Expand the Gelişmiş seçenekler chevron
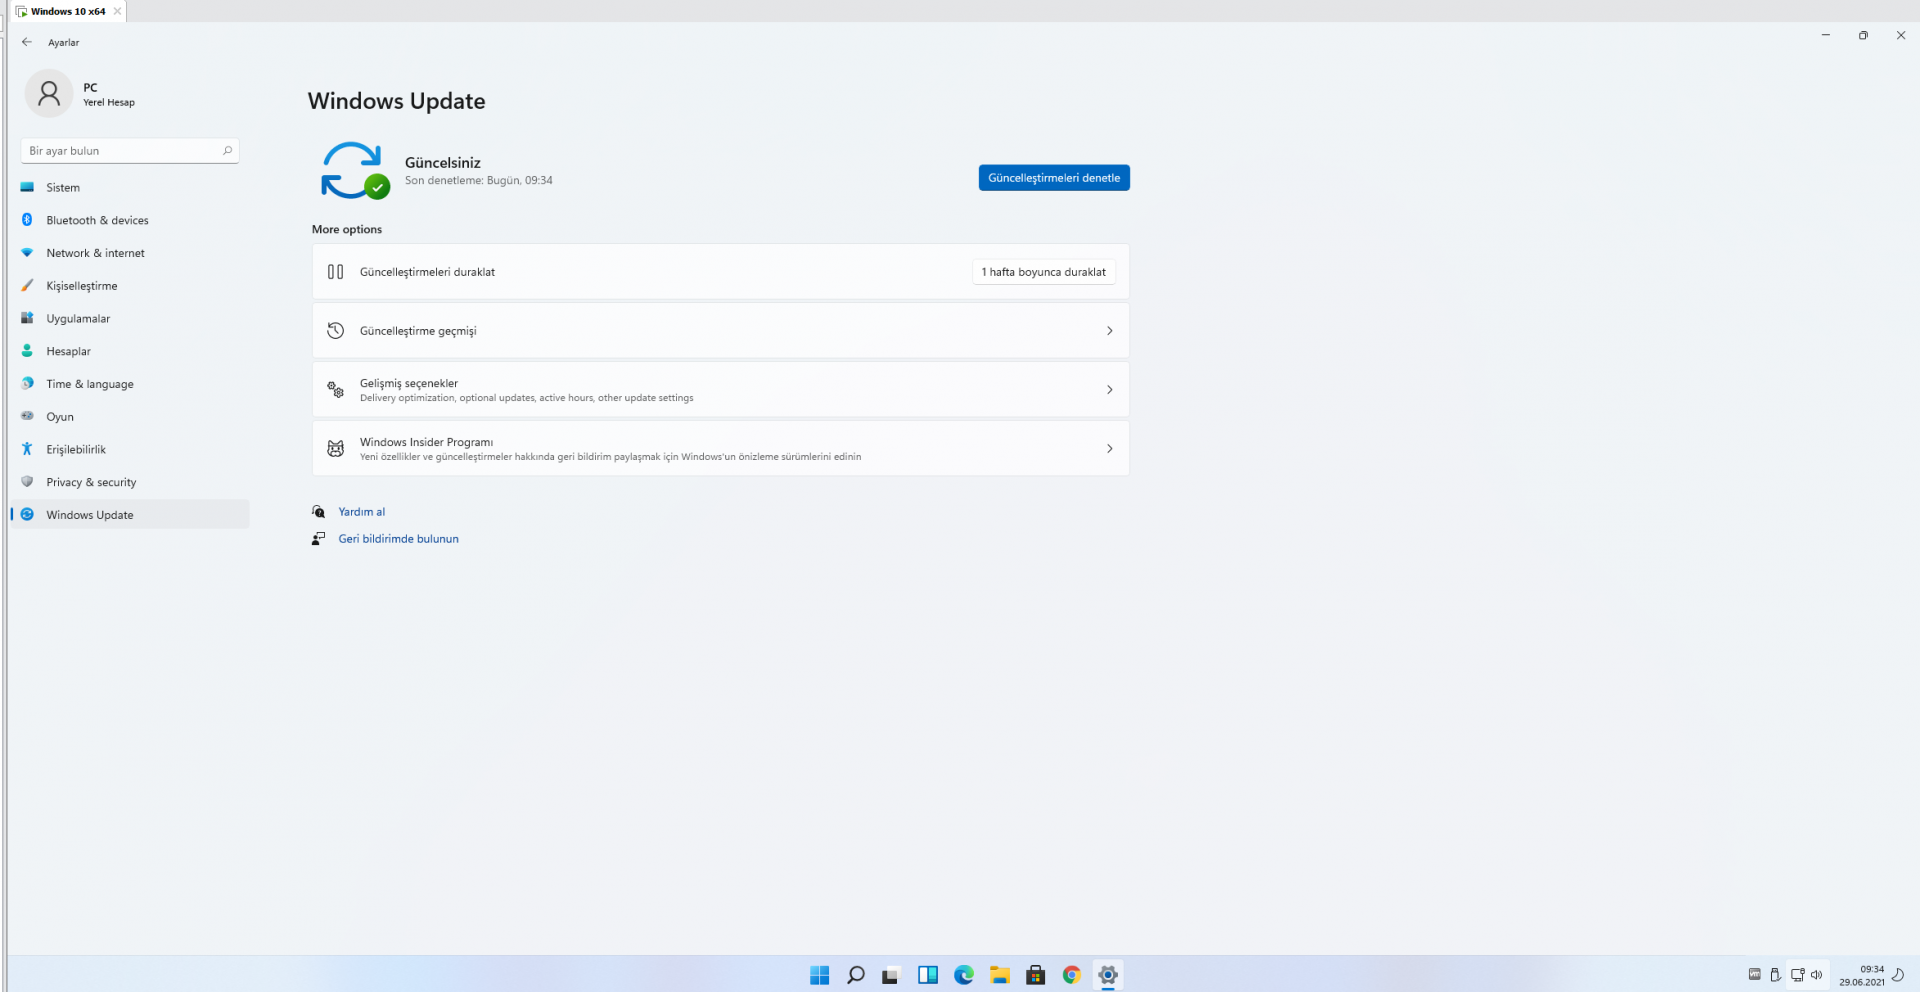The width and height of the screenshot is (1920, 992). coord(1109,390)
